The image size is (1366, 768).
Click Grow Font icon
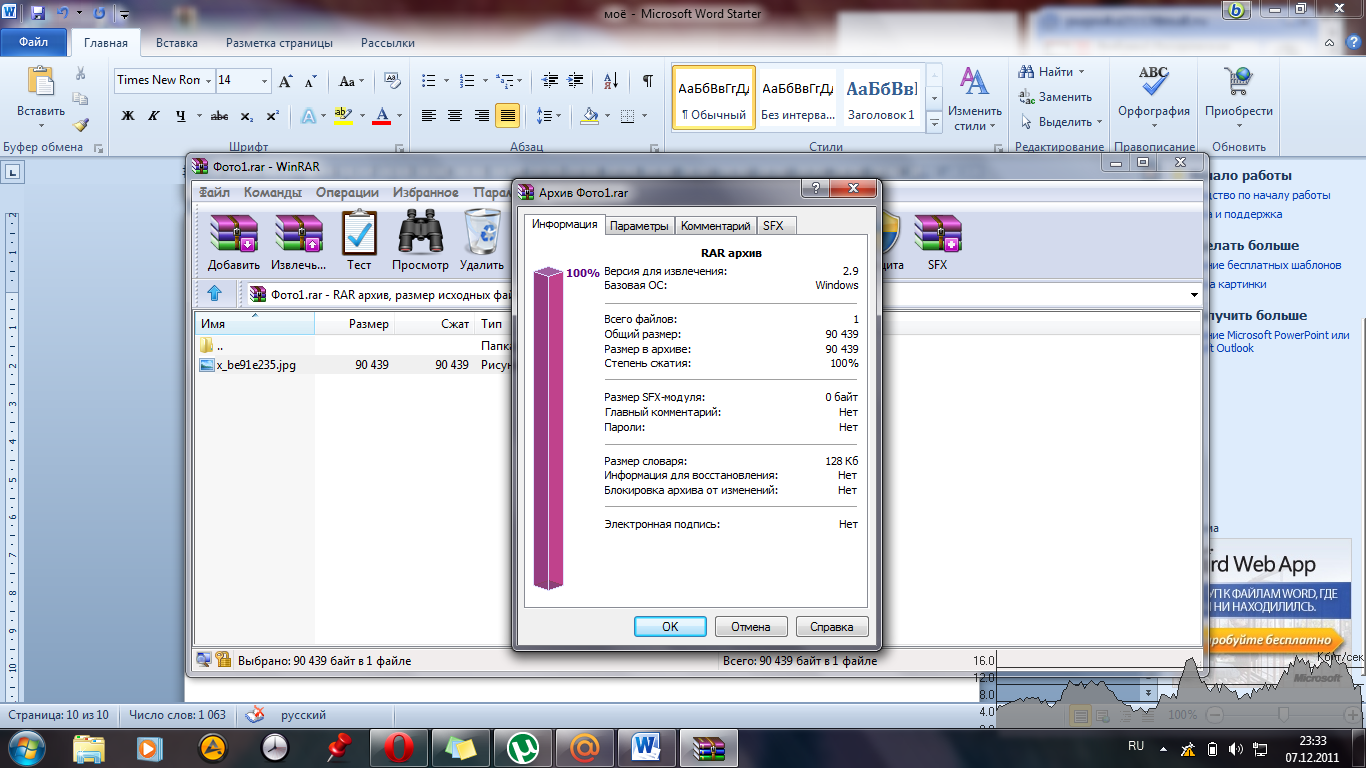tap(286, 81)
